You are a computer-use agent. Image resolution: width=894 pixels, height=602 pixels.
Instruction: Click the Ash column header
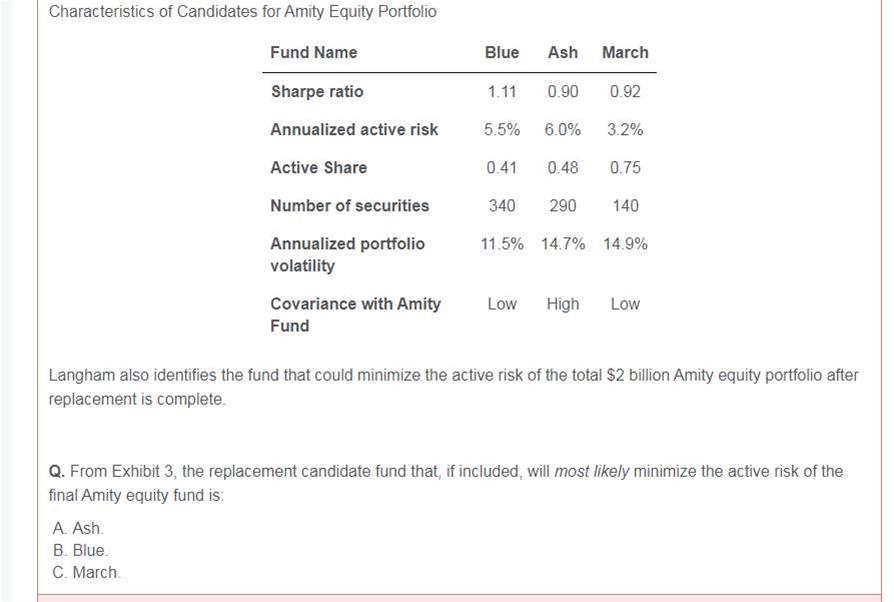[563, 52]
